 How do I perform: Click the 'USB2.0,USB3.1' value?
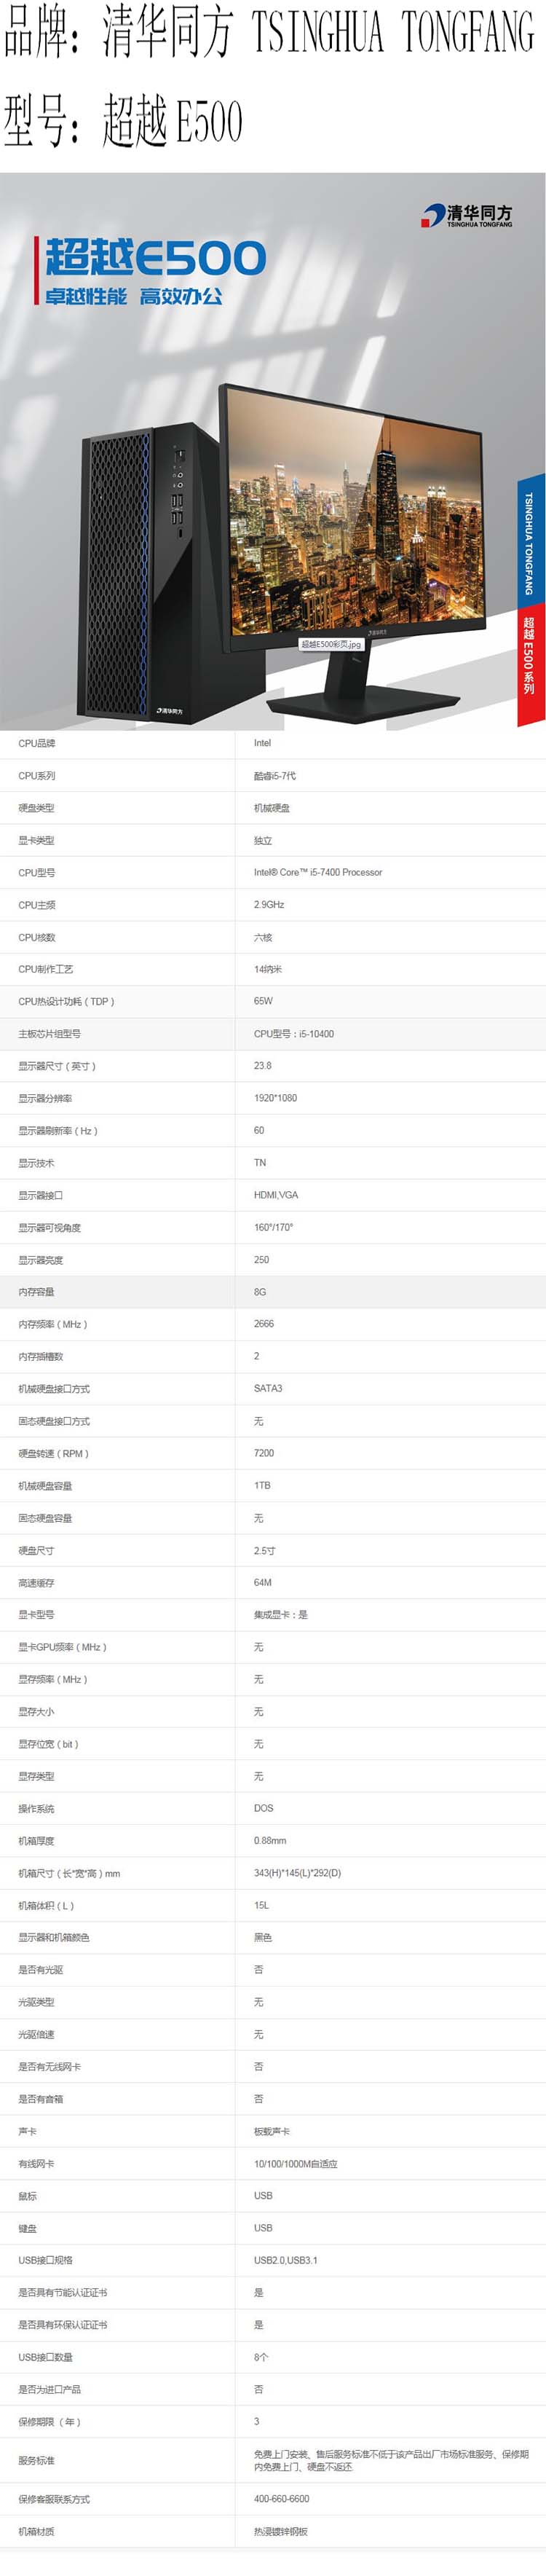286,2260
